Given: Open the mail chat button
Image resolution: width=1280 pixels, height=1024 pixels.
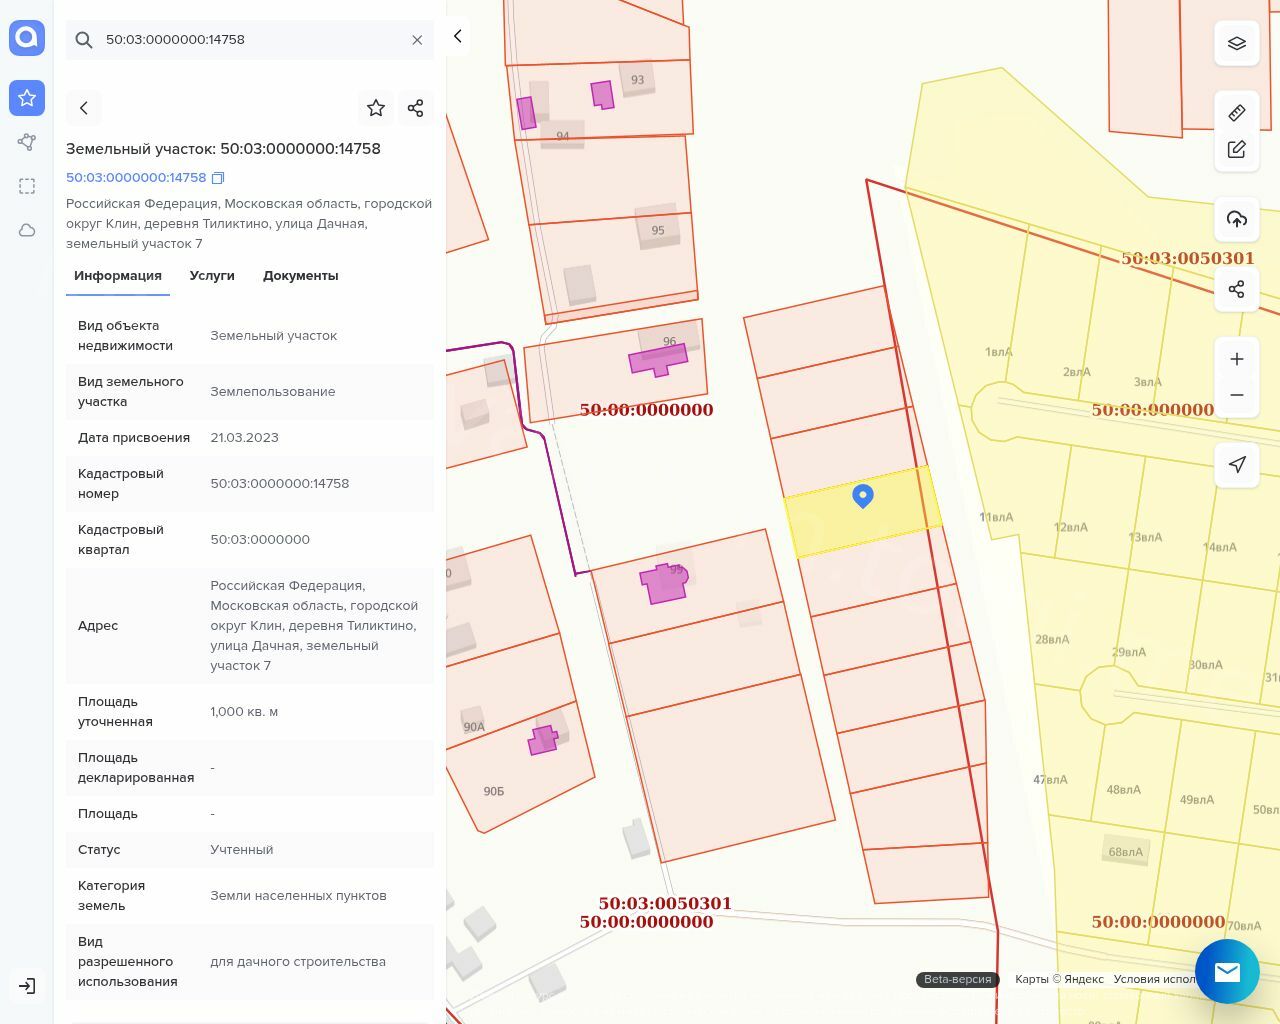Looking at the screenshot, I should point(1227,971).
